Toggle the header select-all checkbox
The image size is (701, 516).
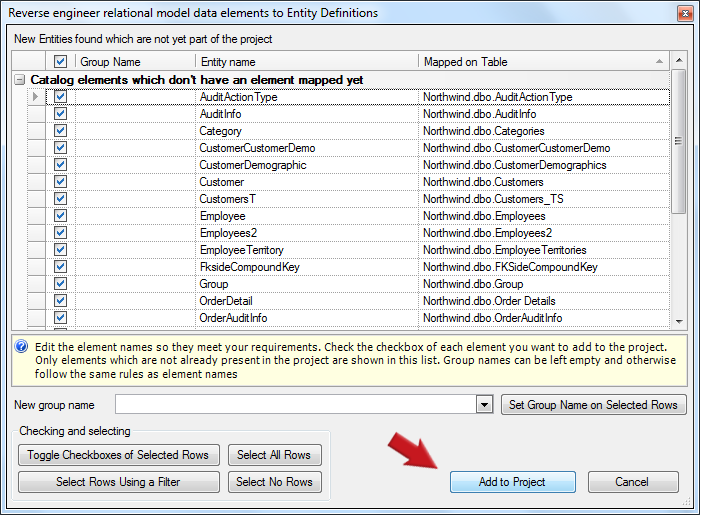coord(60,61)
